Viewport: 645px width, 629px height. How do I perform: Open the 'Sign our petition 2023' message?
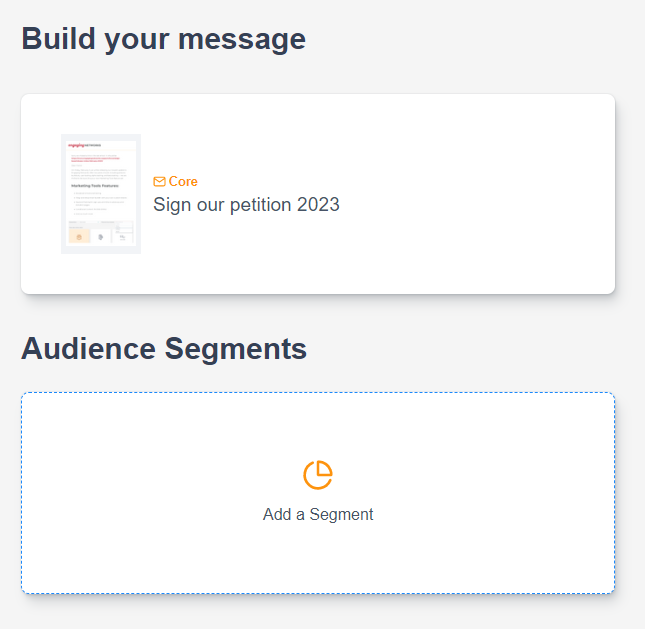point(246,205)
